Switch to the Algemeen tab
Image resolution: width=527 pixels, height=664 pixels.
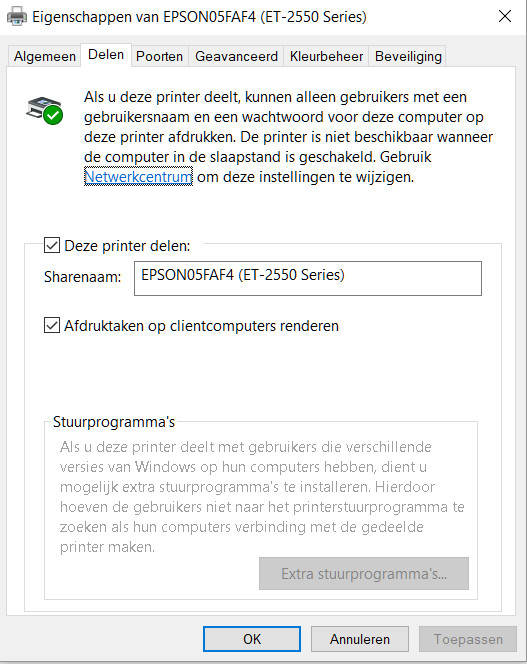[44, 56]
